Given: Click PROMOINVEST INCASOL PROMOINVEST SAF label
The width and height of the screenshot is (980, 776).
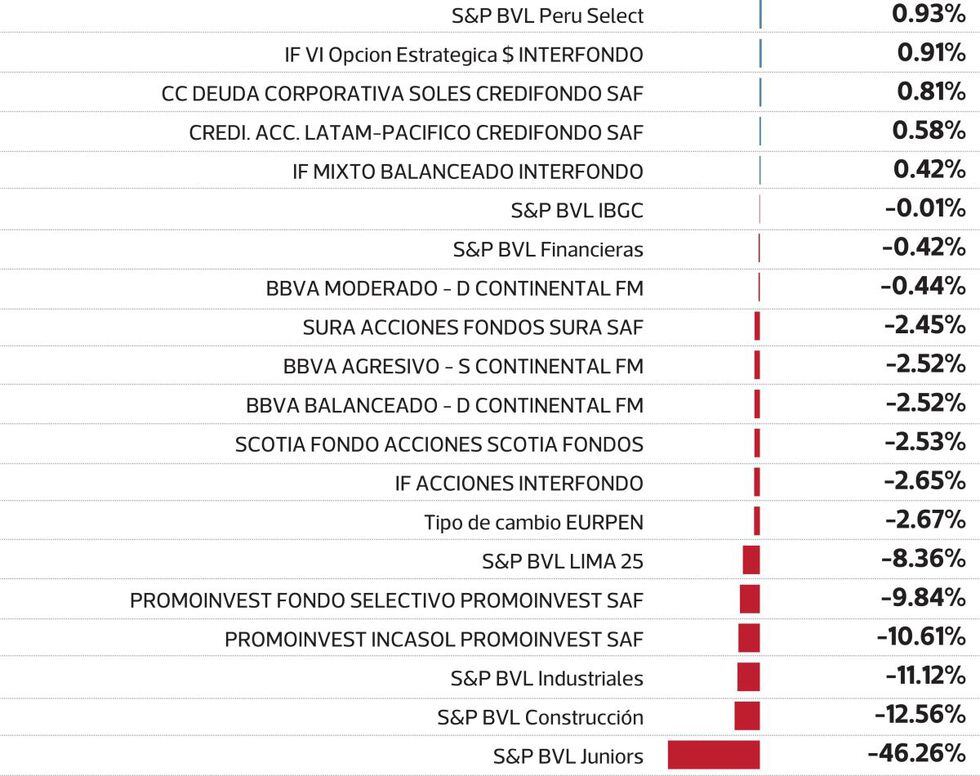Looking at the screenshot, I should [434, 640].
